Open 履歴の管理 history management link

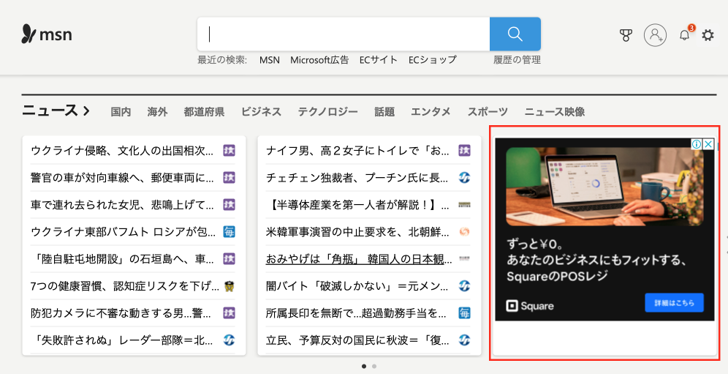point(517,60)
